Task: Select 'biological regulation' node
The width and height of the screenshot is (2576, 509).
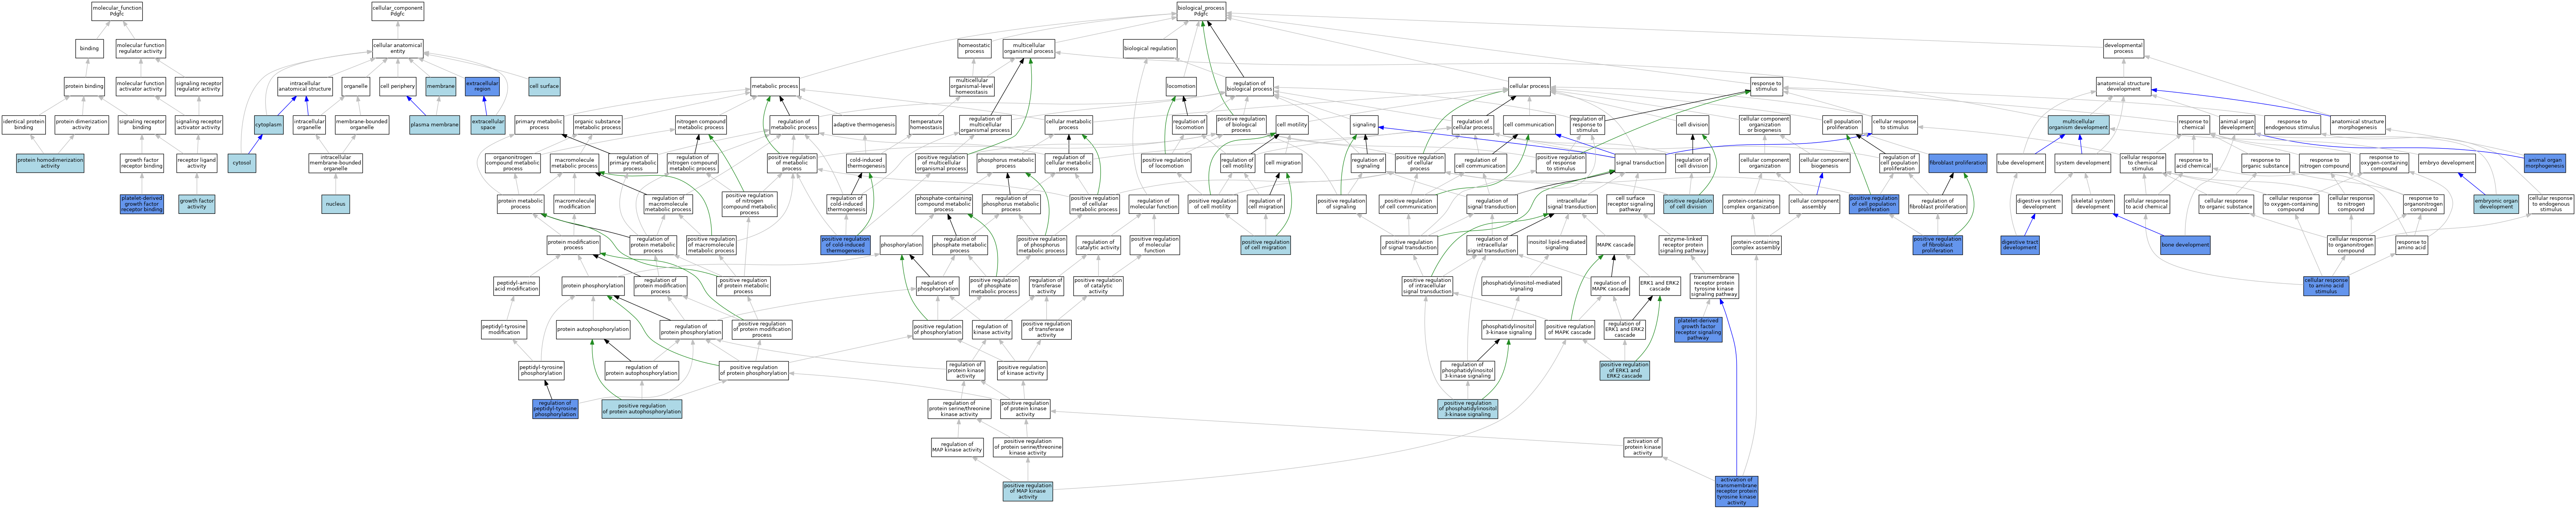Action: 1150,48
